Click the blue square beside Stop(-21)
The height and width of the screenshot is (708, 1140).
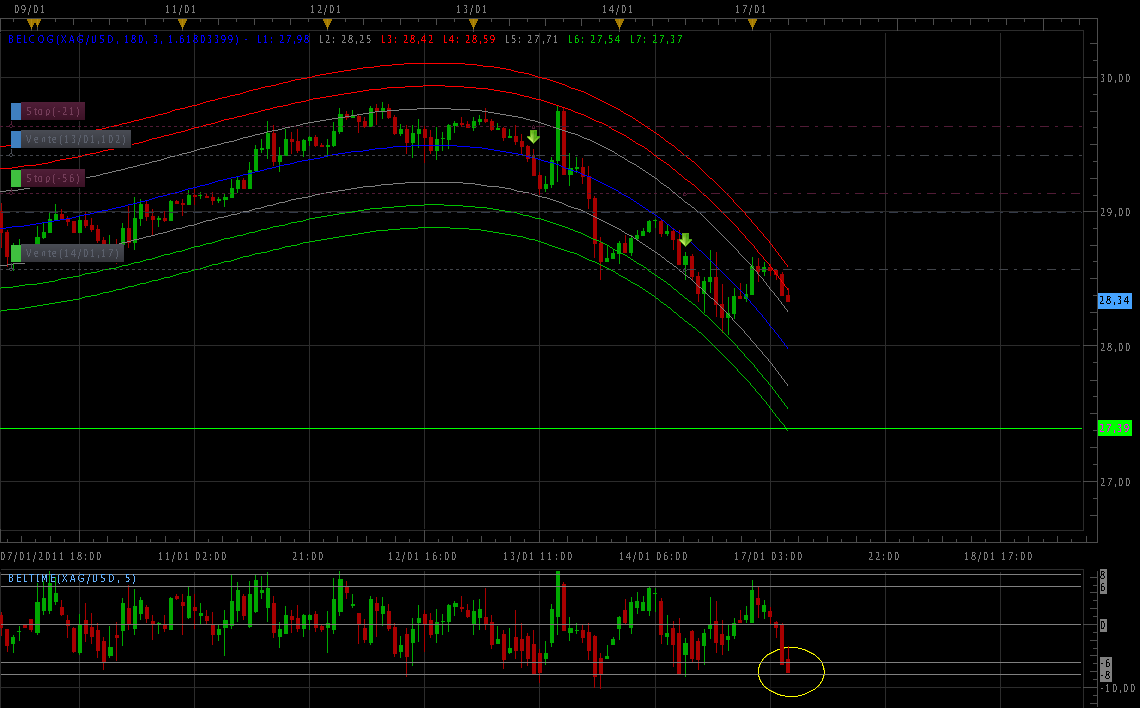(16, 111)
